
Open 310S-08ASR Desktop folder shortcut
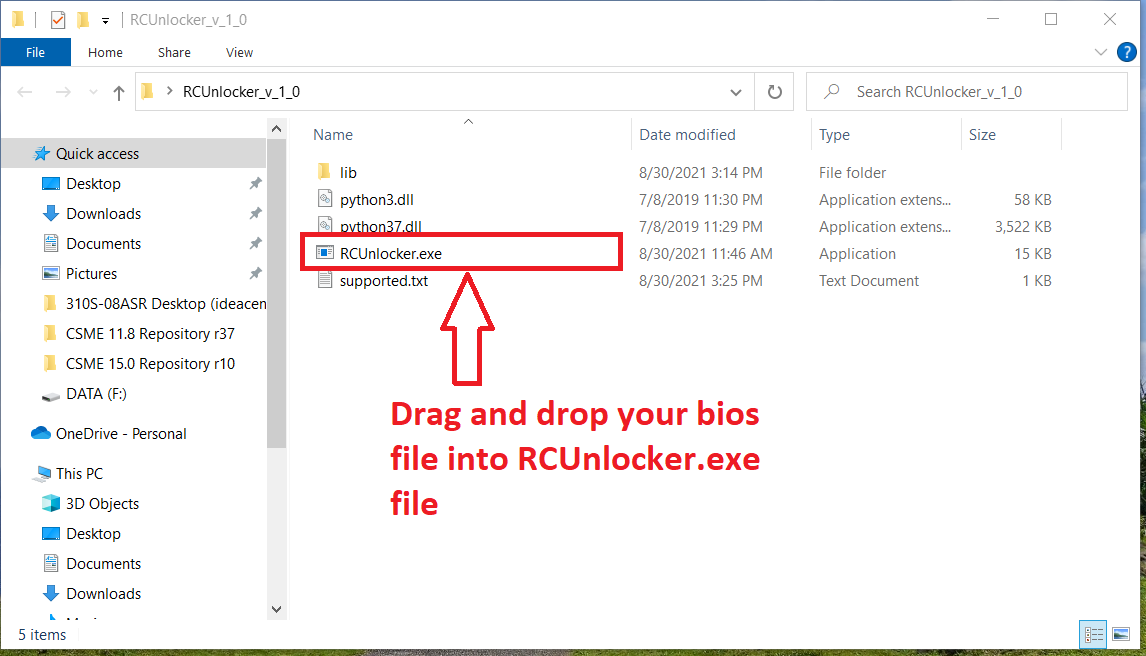[155, 304]
